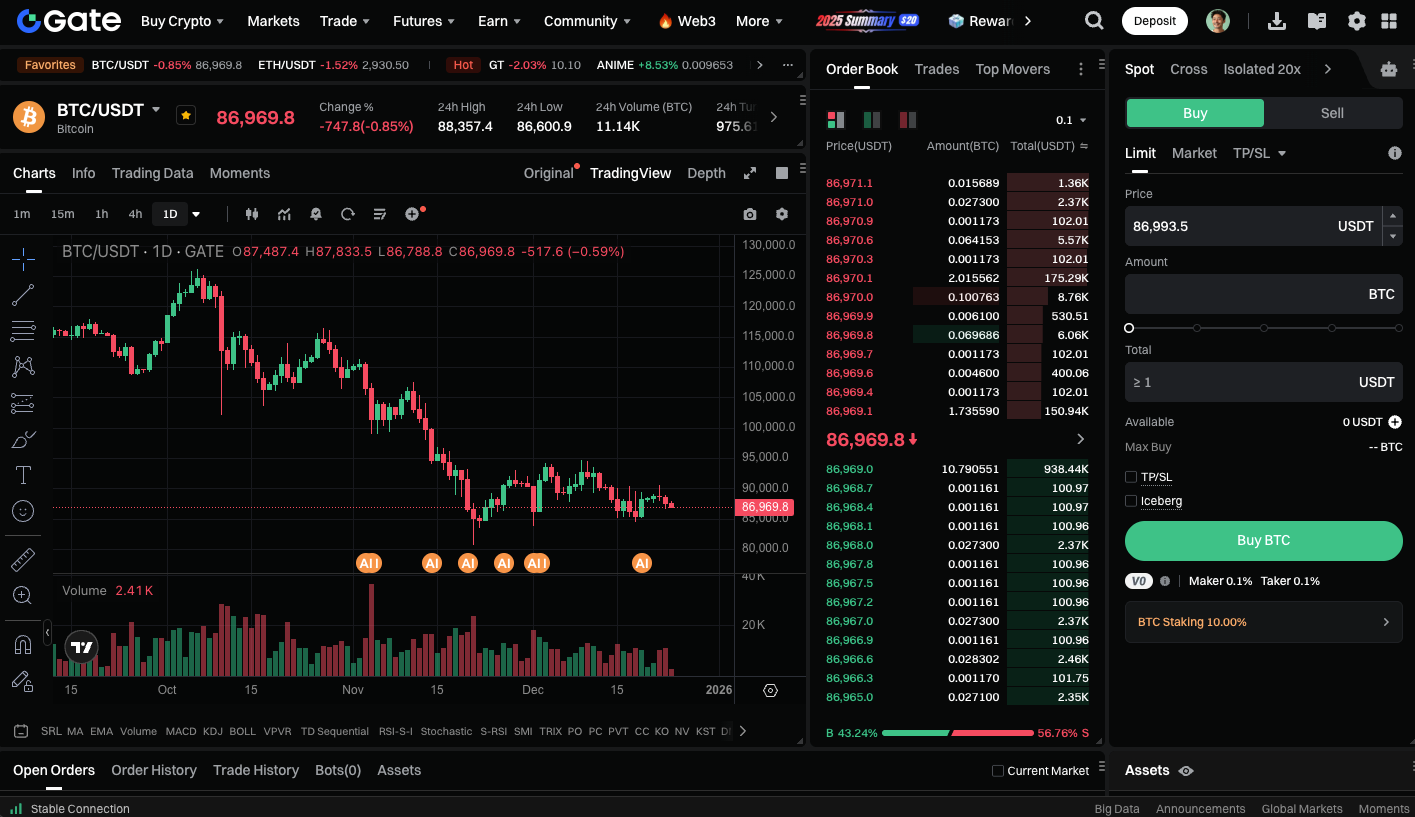Viewport: 1415px width, 817px height.
Task: Open the chart indicators icon
Action: (284, 214)
